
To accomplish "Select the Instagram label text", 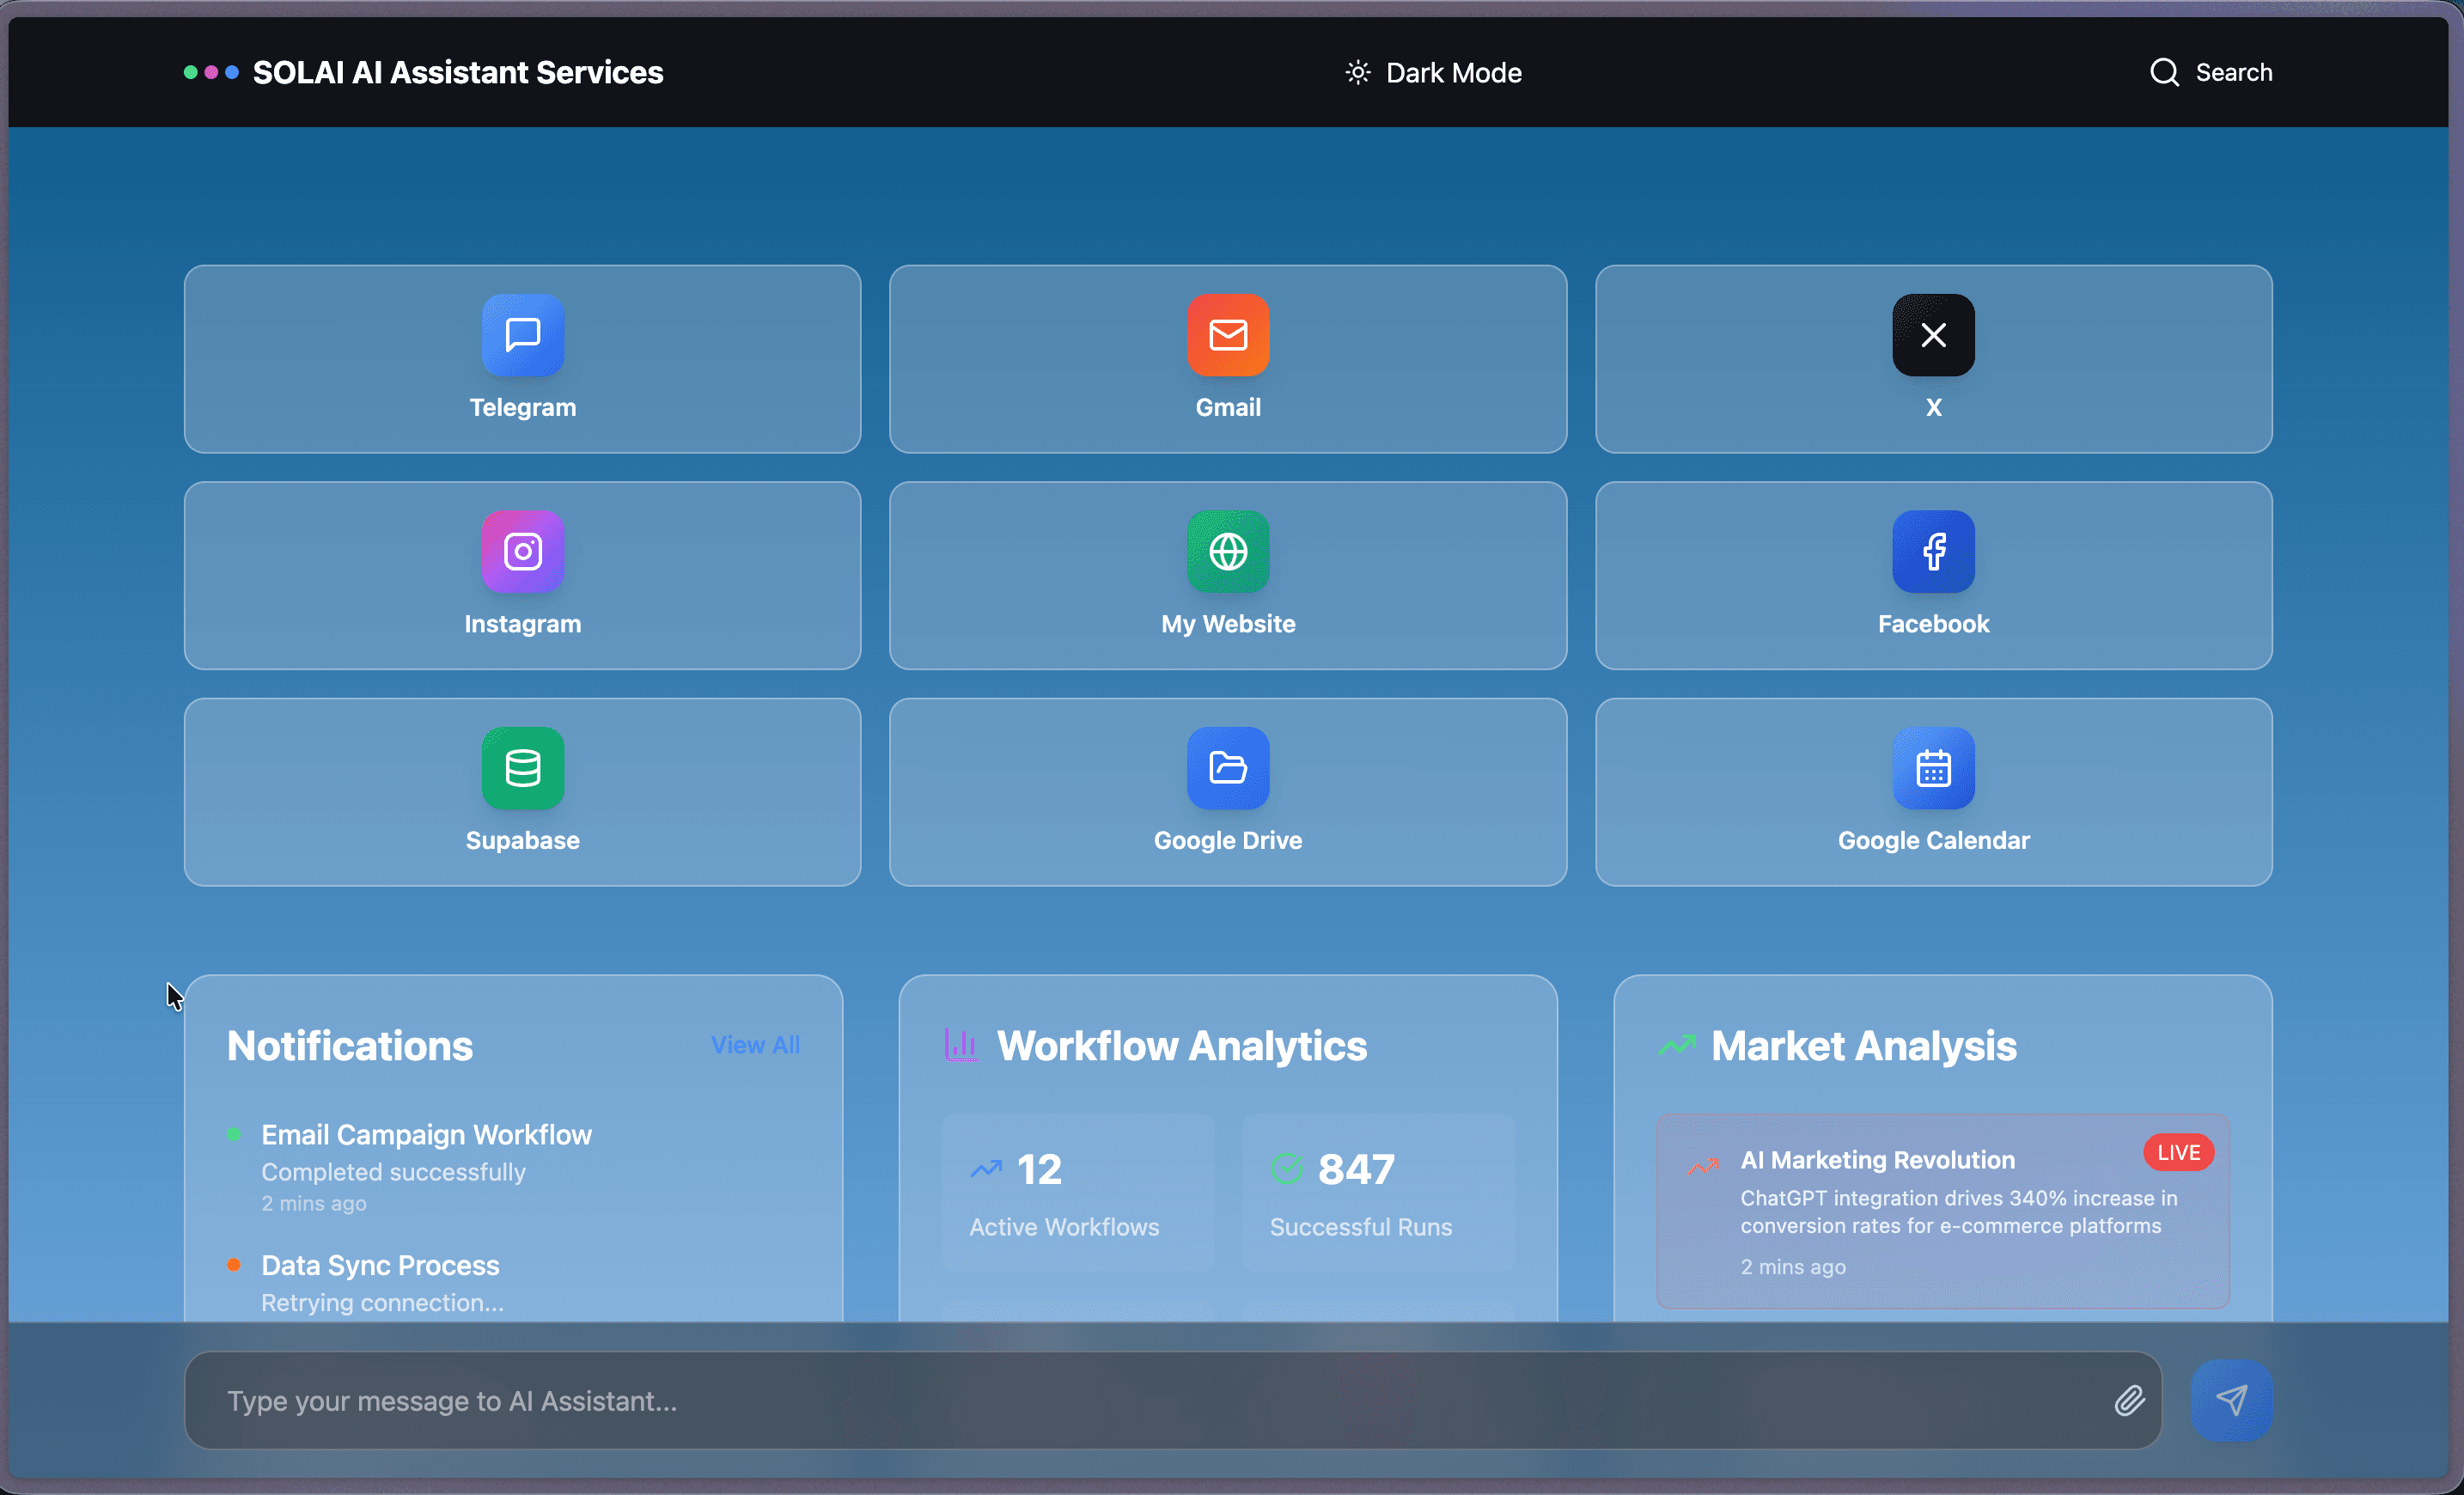I will tap(522, 623).
